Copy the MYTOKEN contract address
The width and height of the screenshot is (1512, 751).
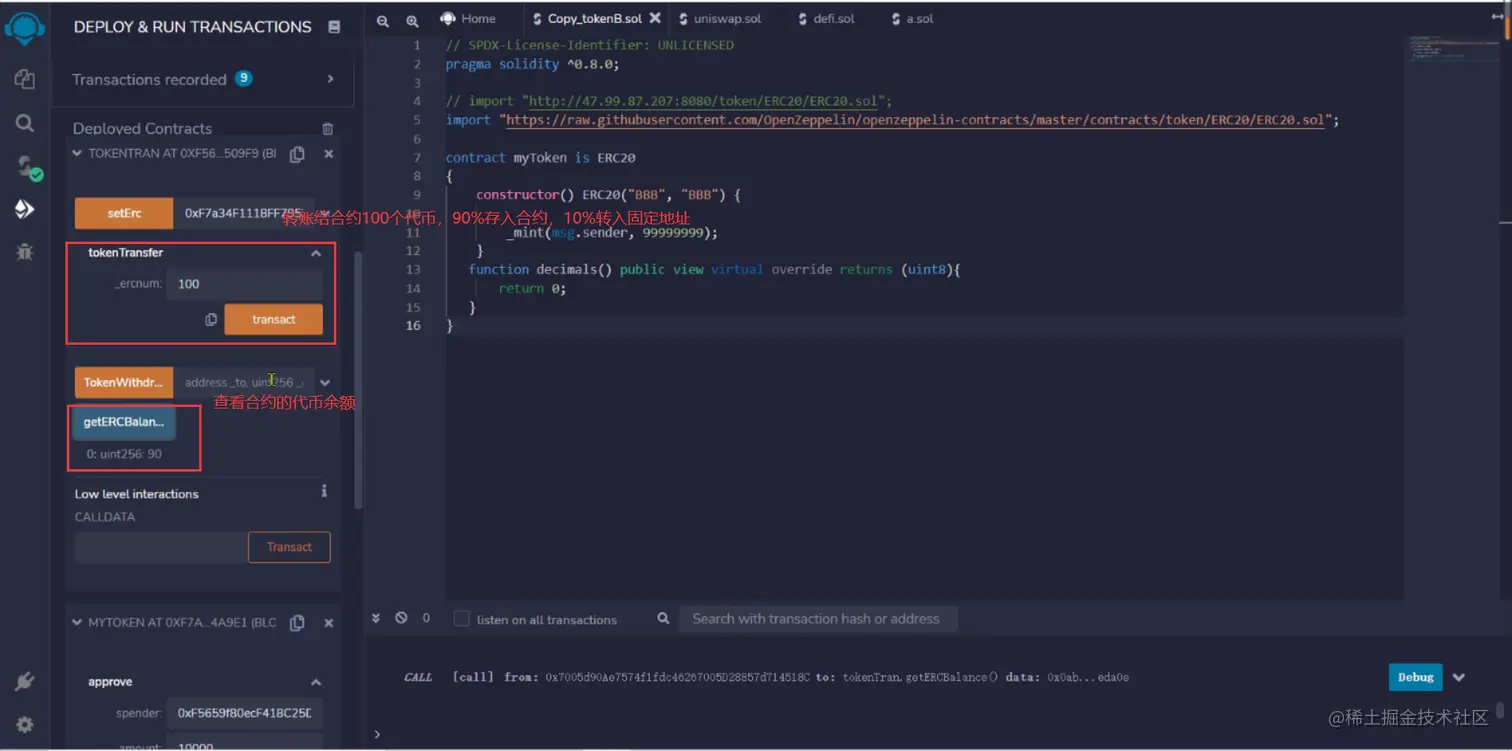(x=297, y=622)
